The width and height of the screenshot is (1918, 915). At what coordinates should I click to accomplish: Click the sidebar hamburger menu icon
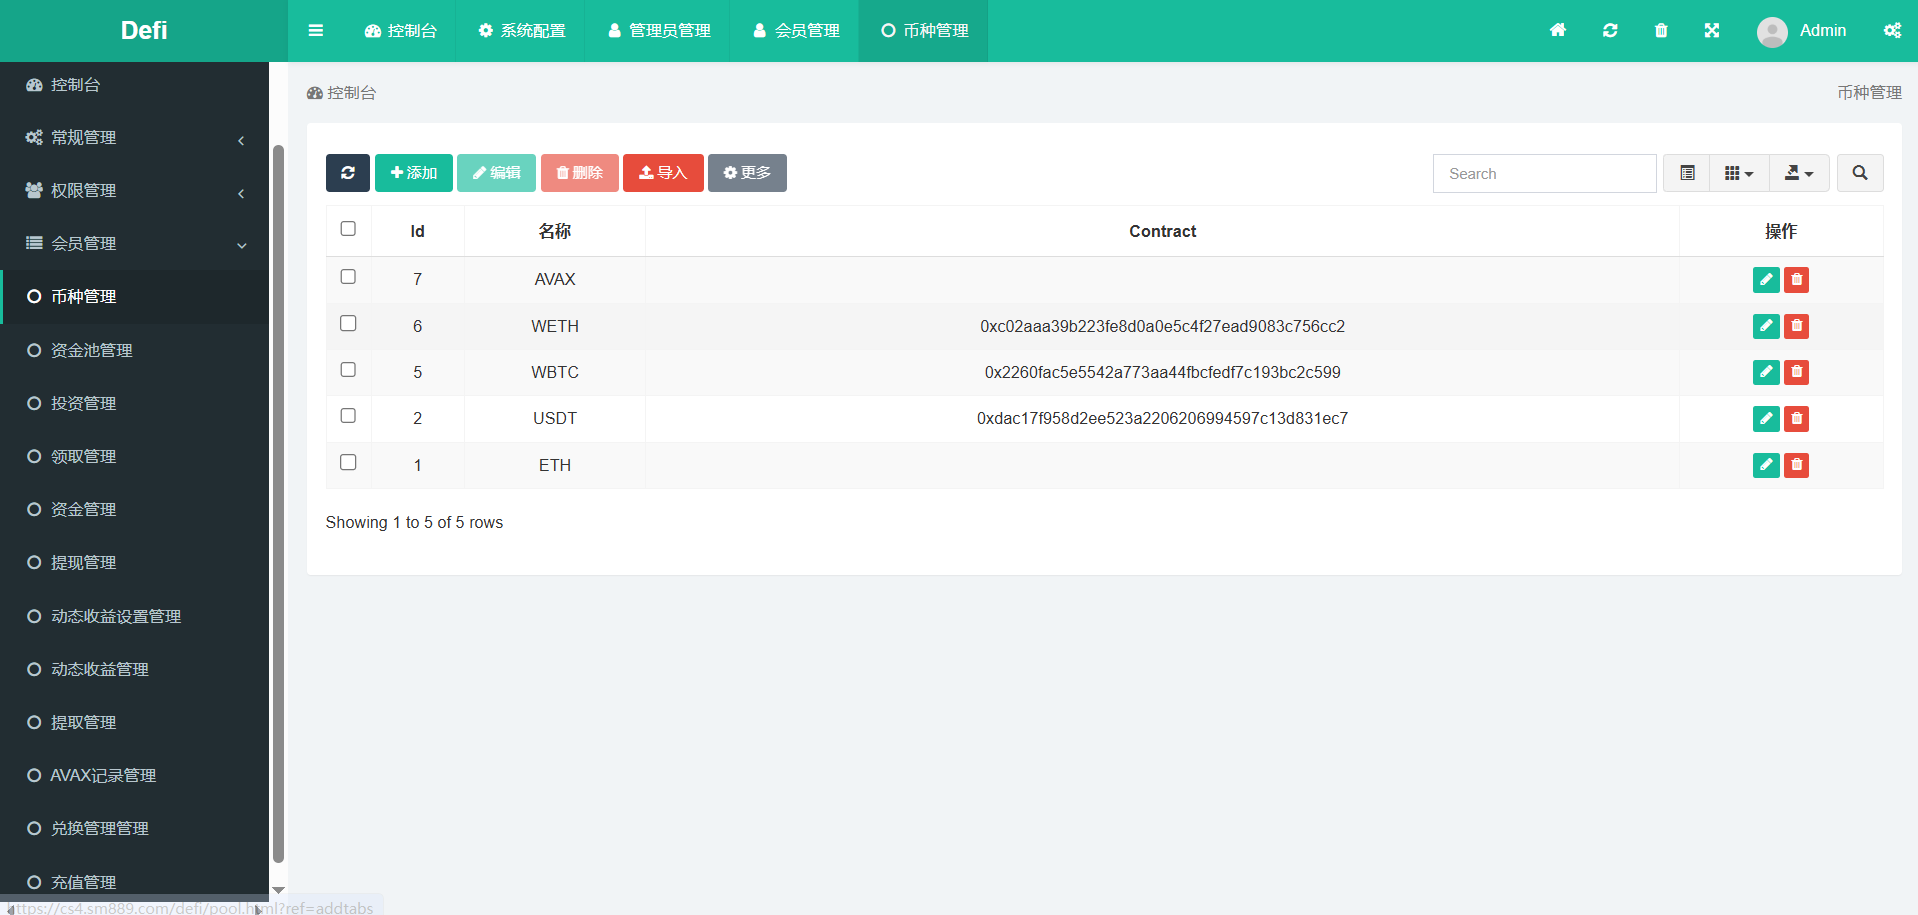(x=316, y=31)
